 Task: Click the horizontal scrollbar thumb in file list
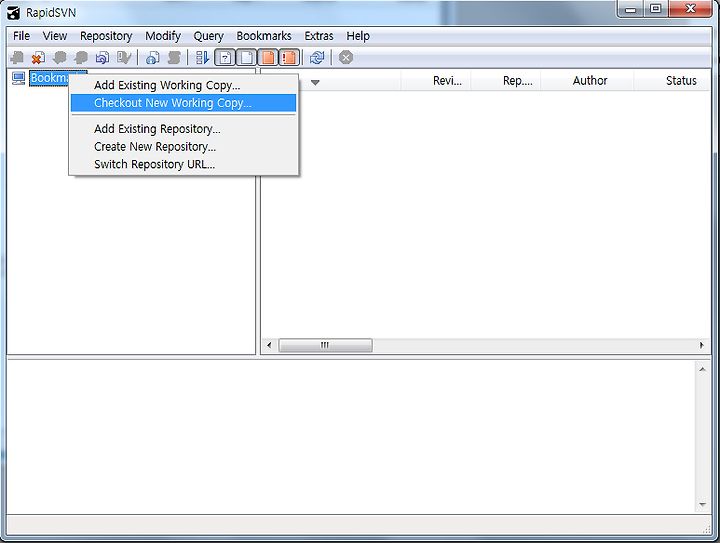(325, 345)
